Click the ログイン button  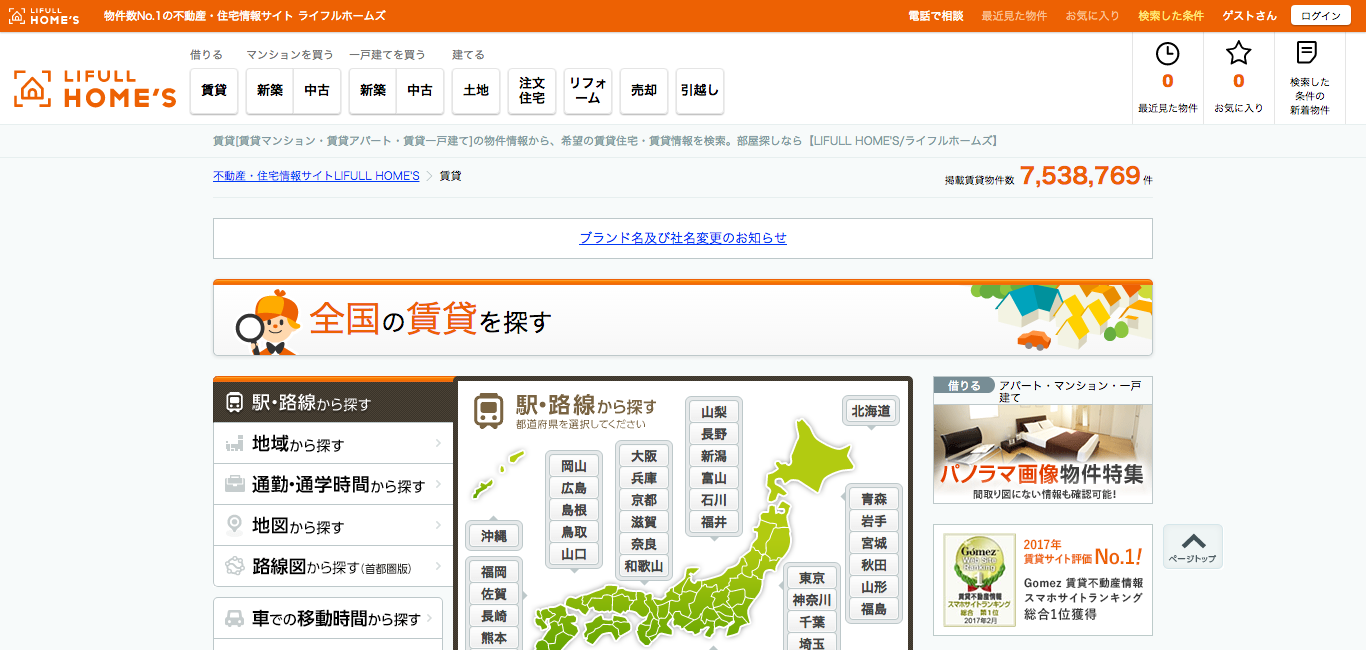click(1320, 16)
